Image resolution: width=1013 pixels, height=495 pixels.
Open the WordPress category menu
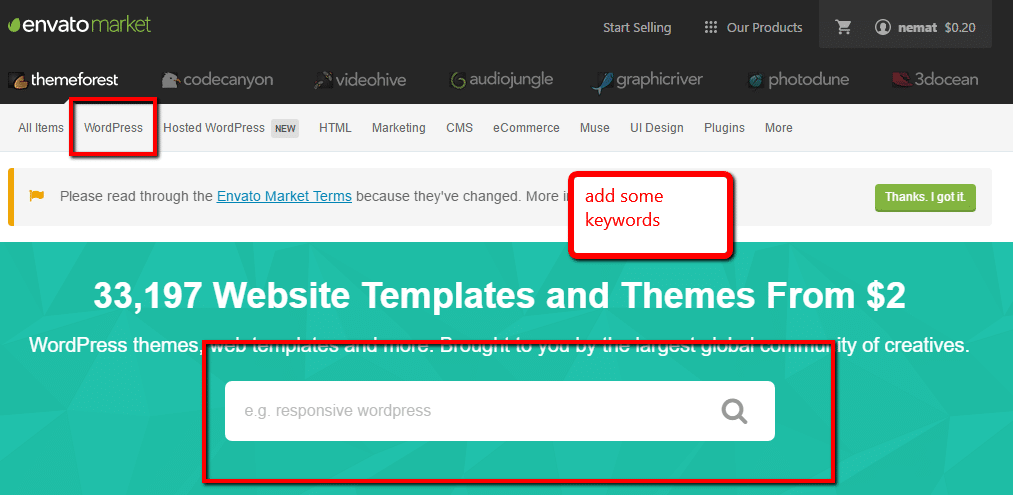point(113,128)
